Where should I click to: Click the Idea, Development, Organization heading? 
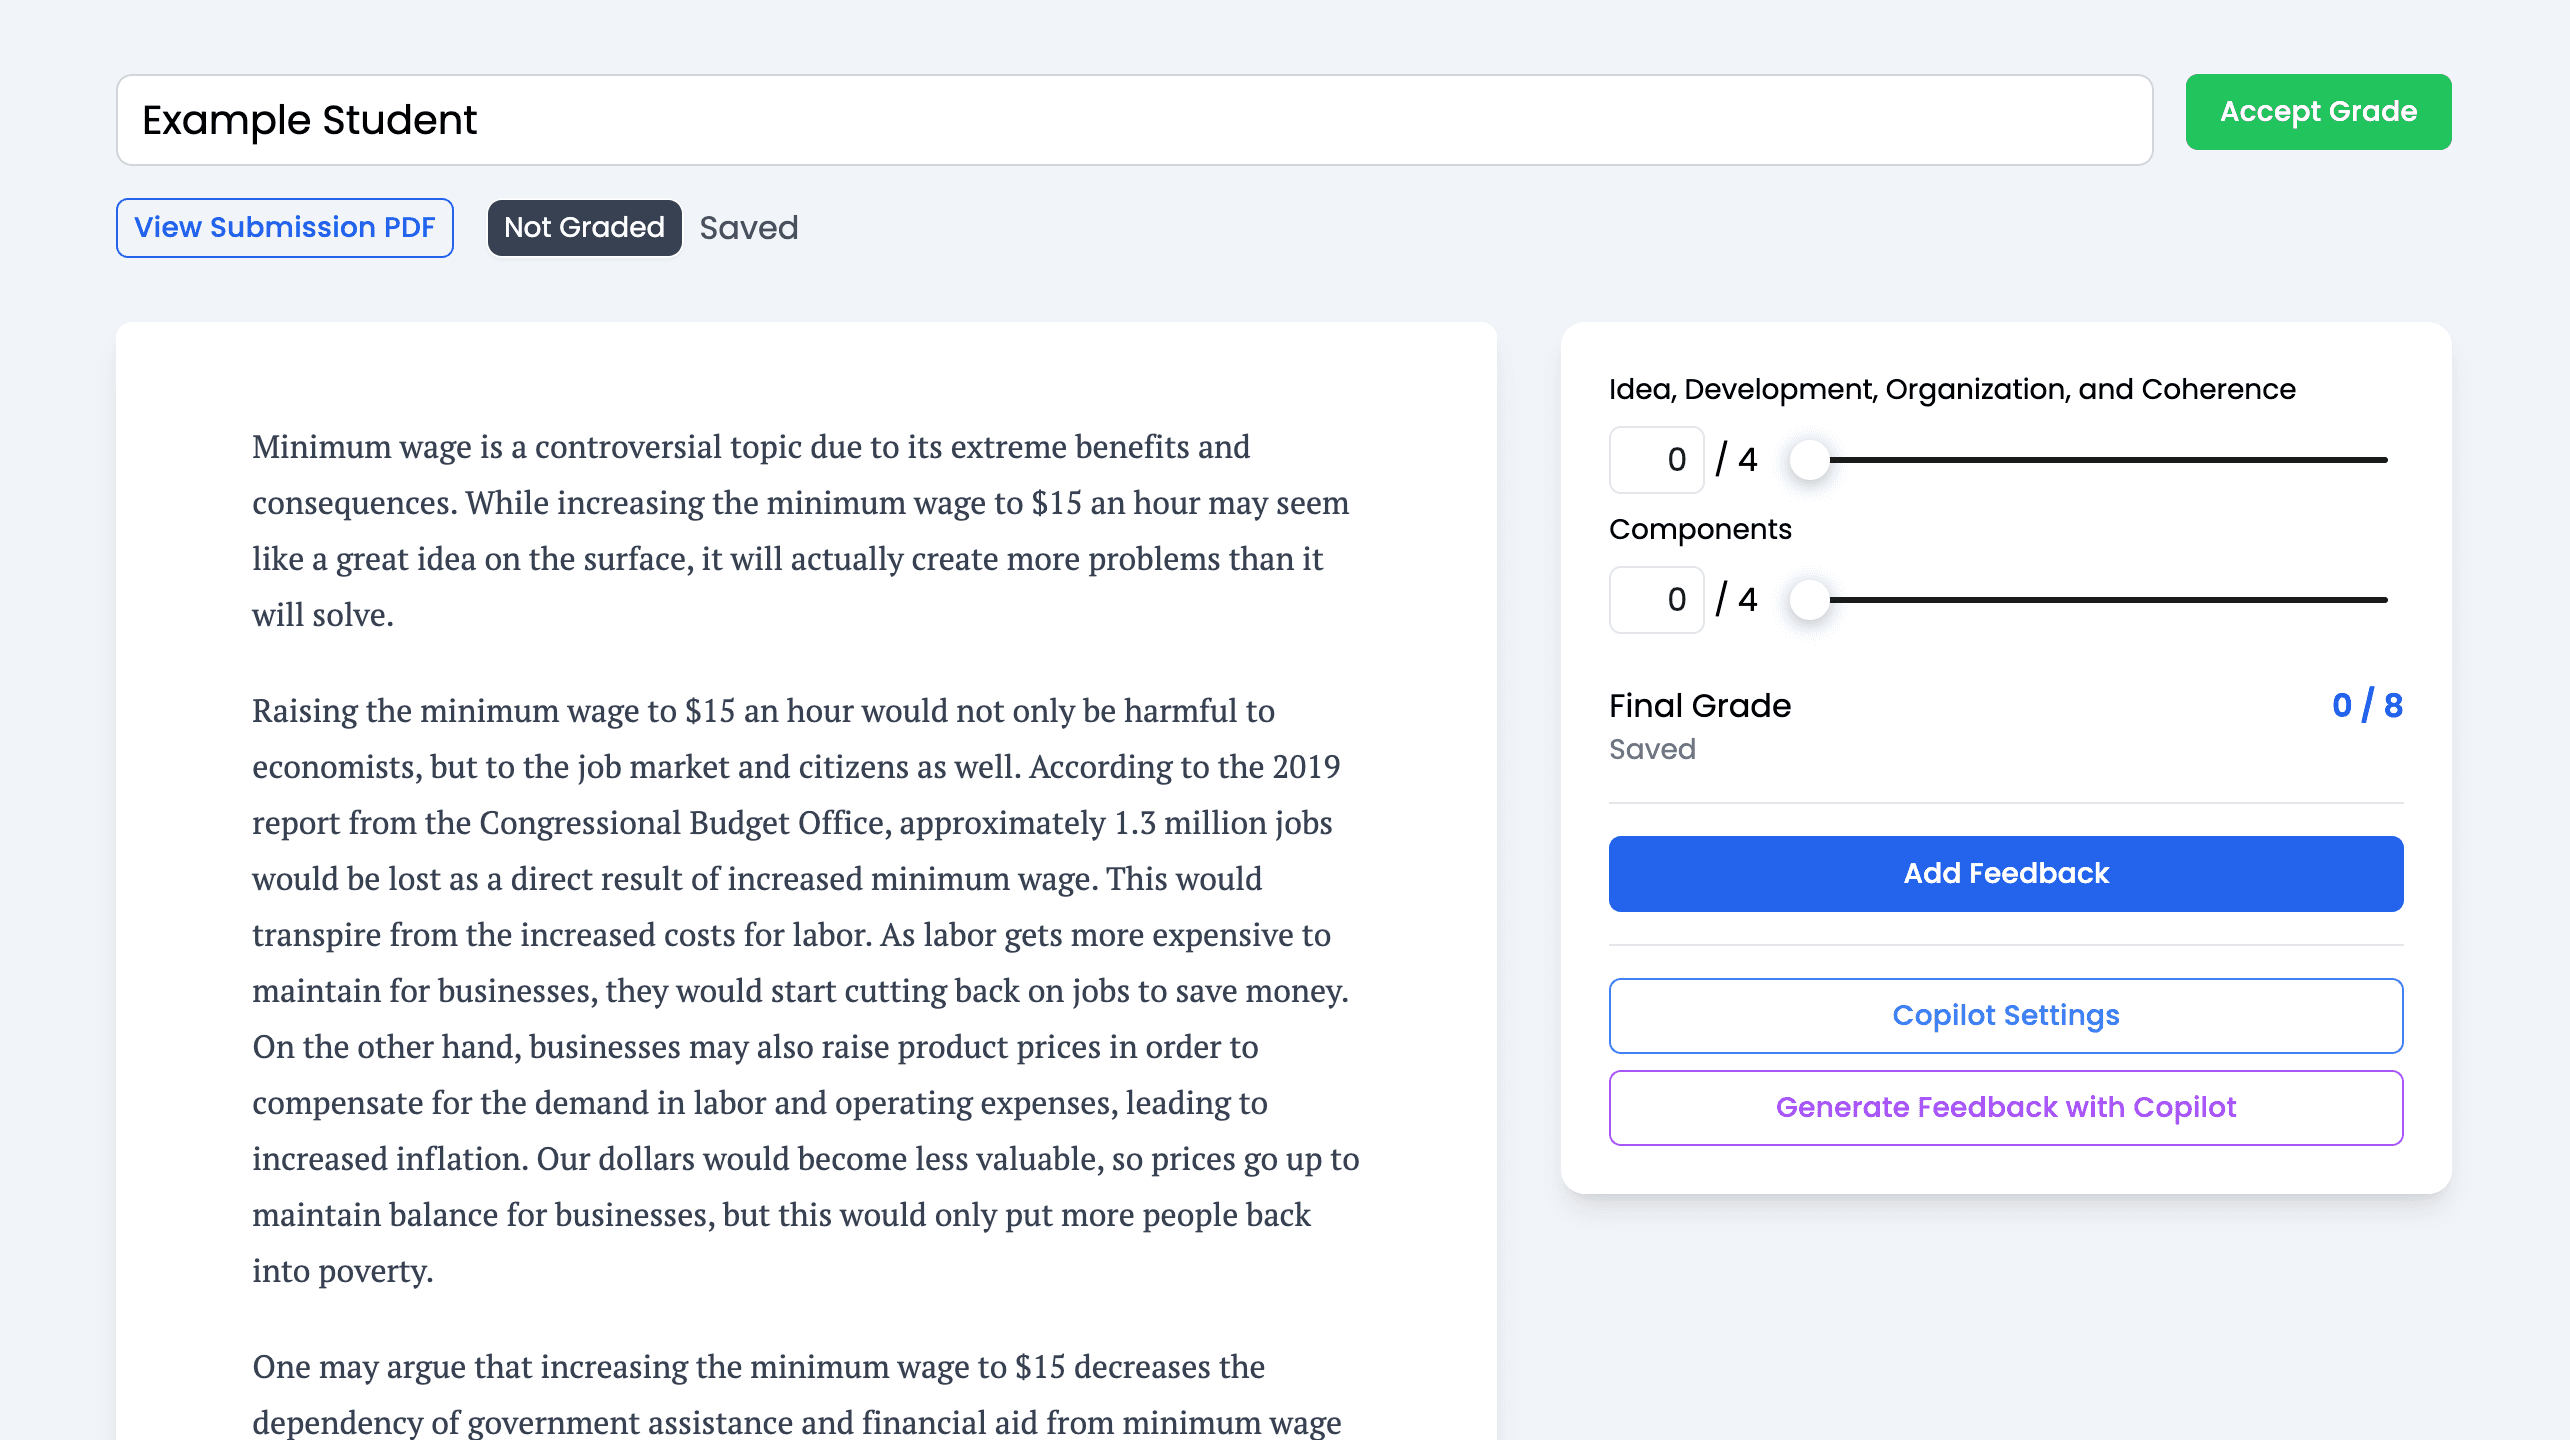pos(1952,389)
